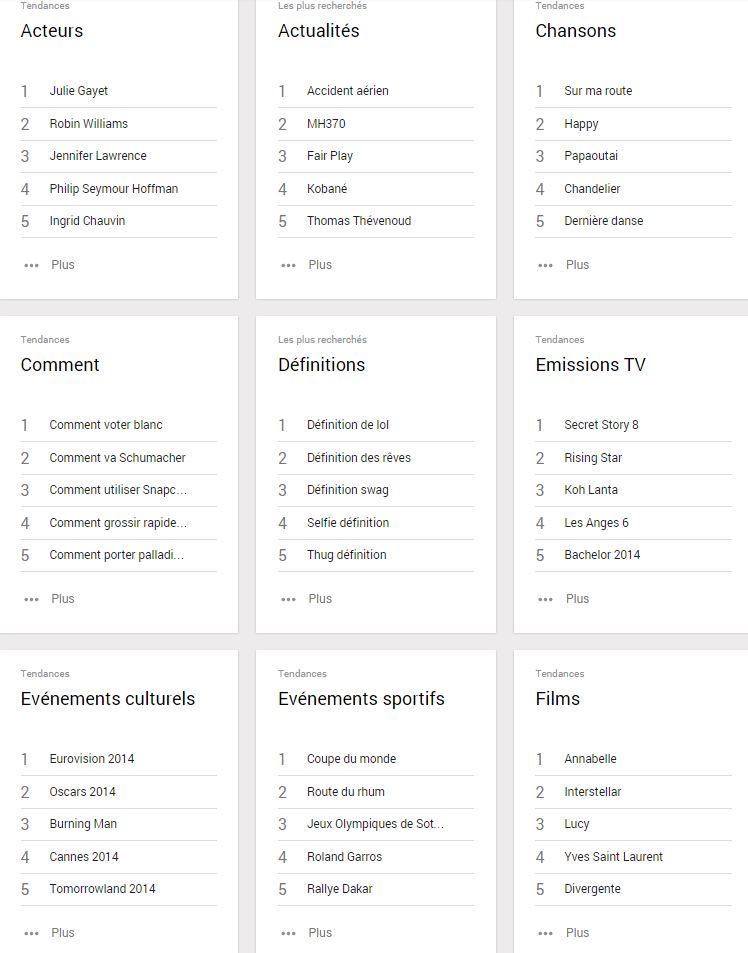Click the Evénements sportifs card title
Image resolution: width=748 pixels, height=953 pixels.
tap(361, 699)
